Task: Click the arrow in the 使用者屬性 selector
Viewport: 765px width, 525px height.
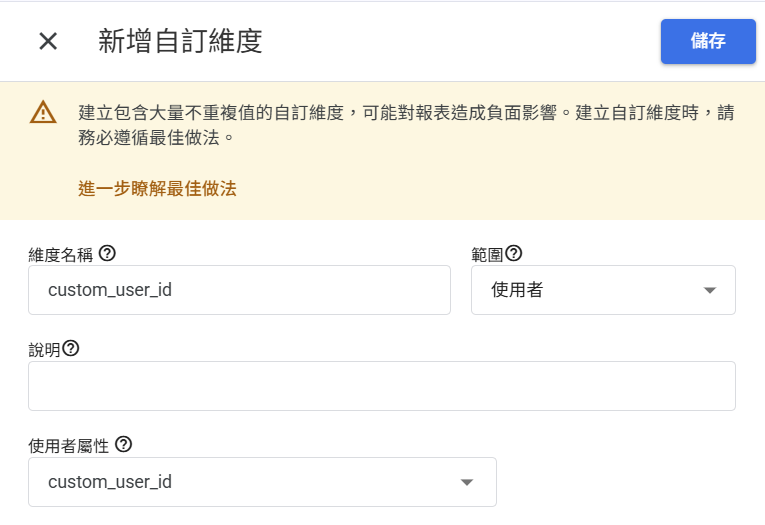Action: click(x=467, y=482)
